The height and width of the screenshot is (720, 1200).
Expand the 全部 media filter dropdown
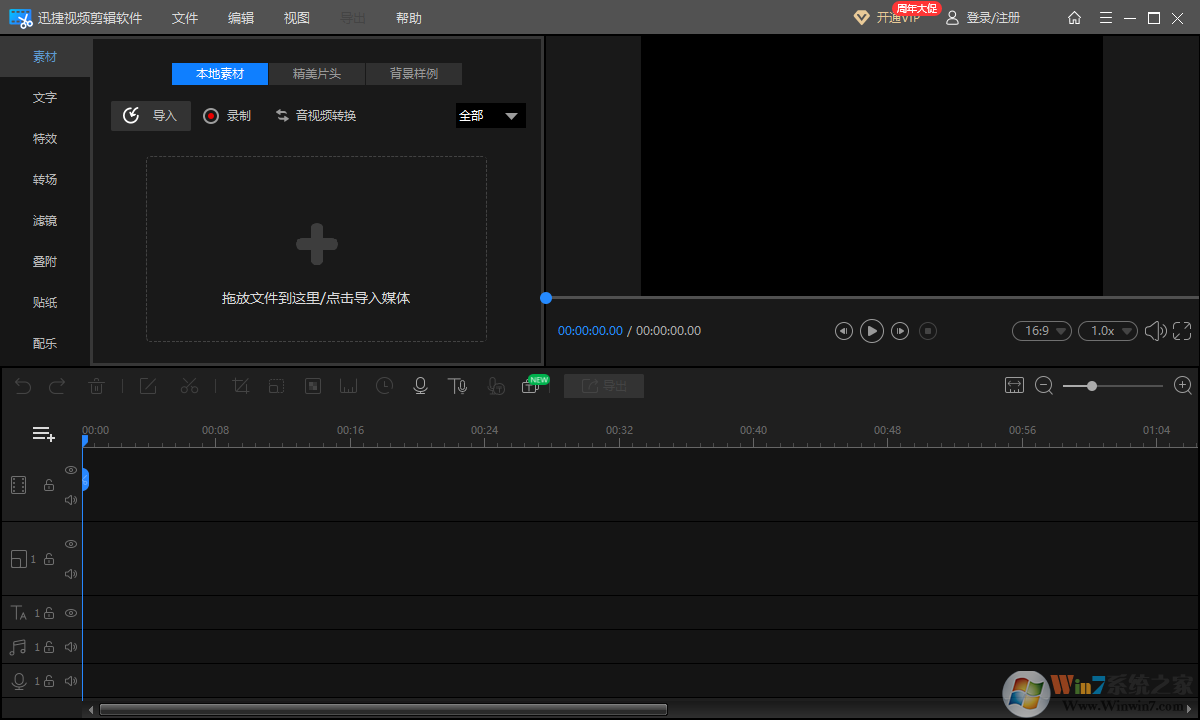[x=490, y=116]
